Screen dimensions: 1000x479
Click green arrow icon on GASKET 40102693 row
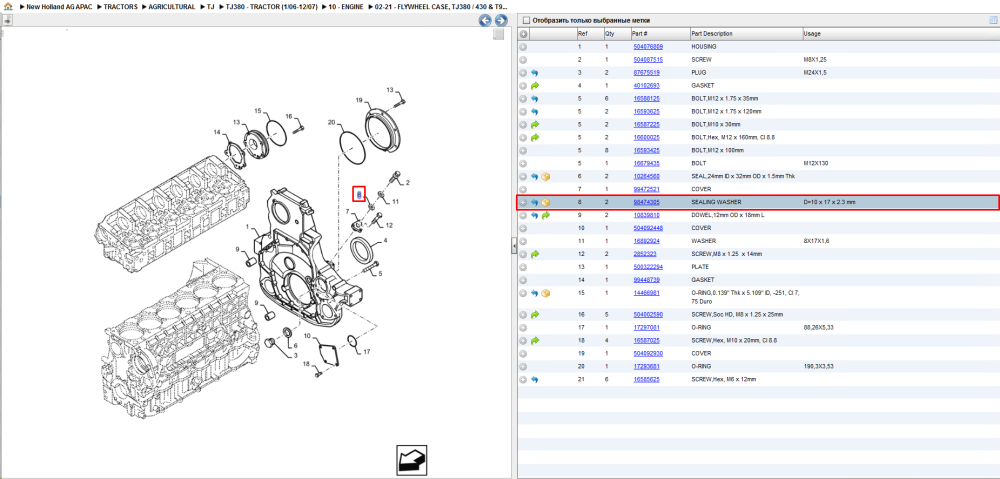(534, 85)
